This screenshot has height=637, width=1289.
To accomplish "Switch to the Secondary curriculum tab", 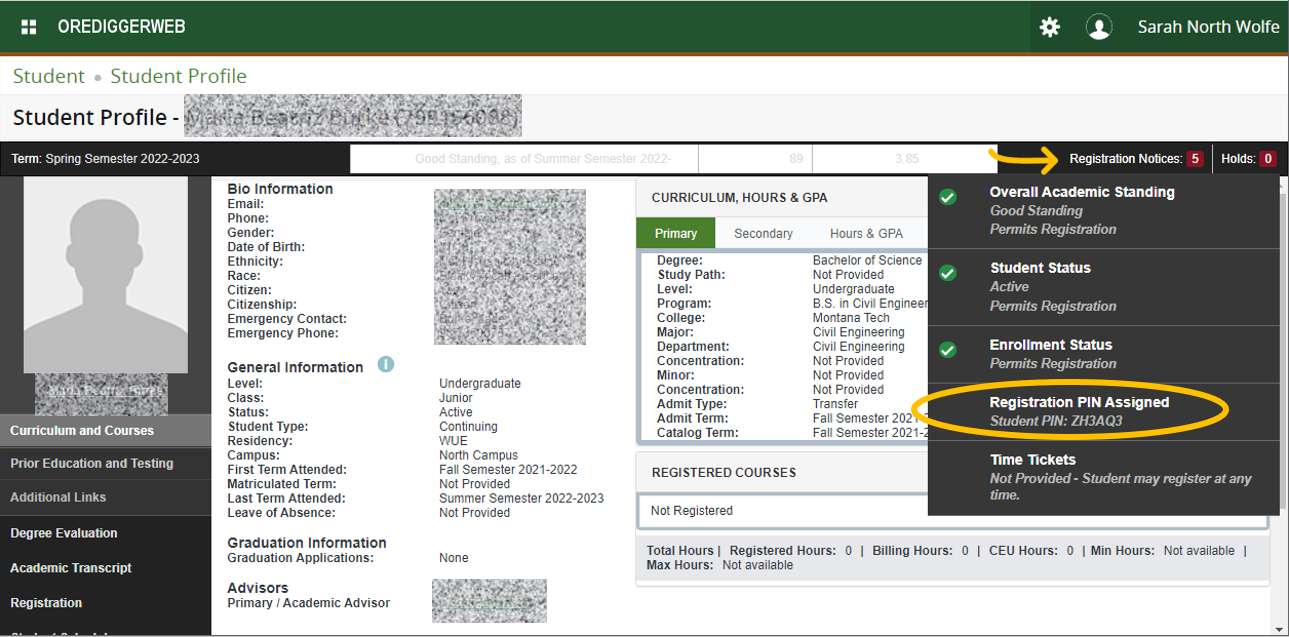I will [763, 234].
